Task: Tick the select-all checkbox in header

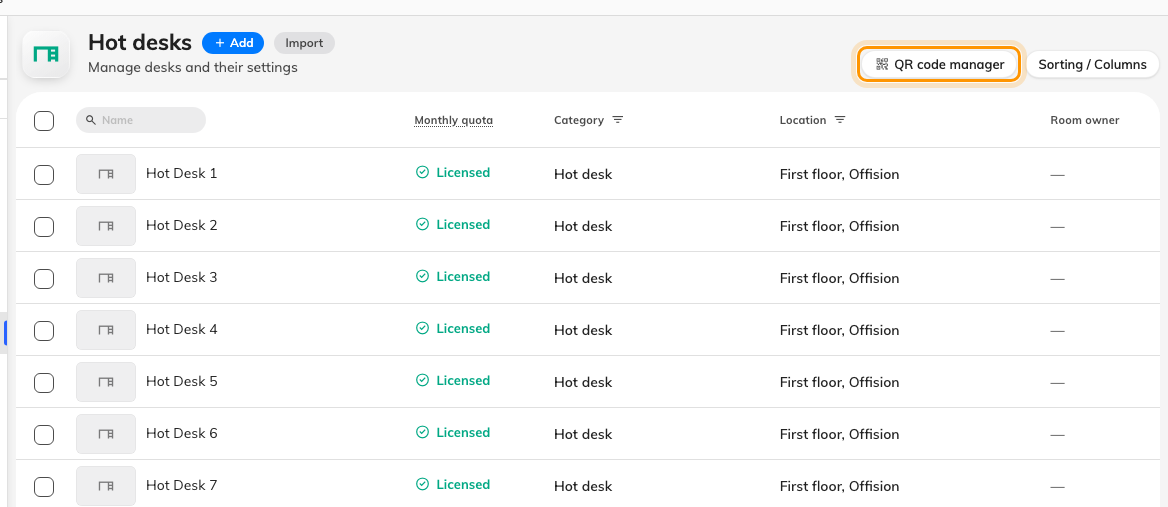Action: click(44, 121)
